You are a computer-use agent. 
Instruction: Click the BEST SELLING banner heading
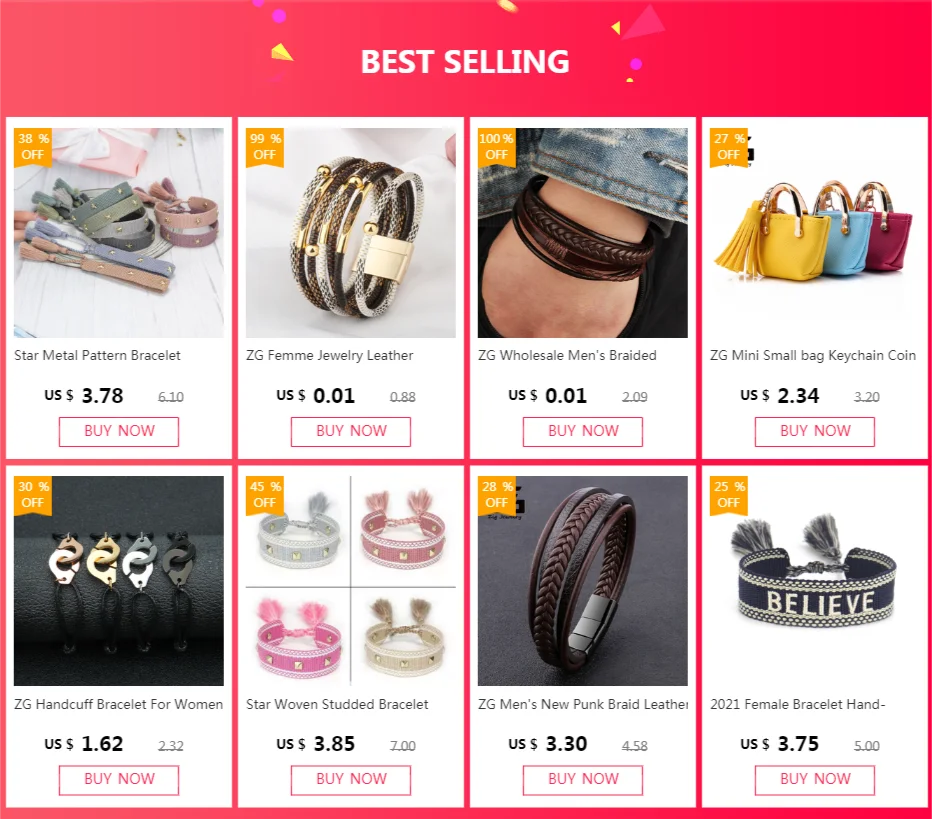pos(465,62)
